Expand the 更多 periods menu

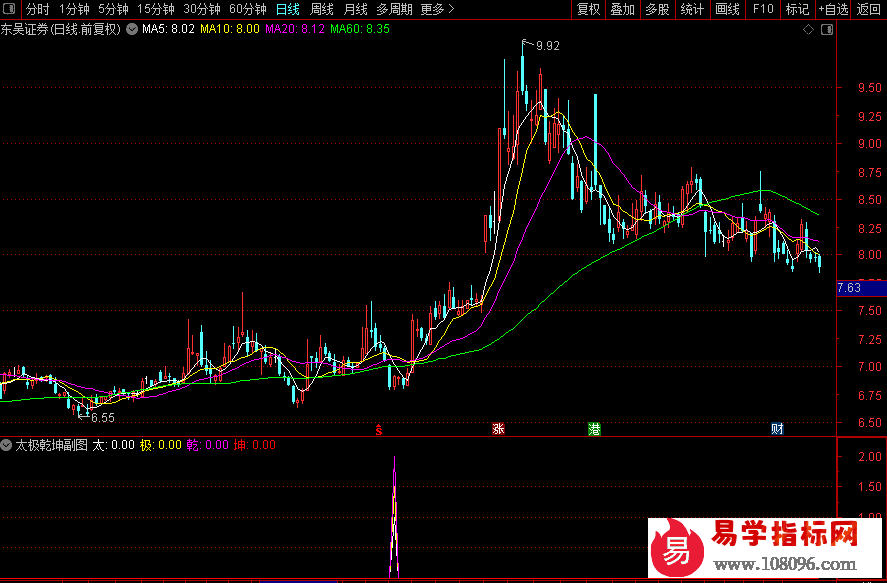coord(437,9)
